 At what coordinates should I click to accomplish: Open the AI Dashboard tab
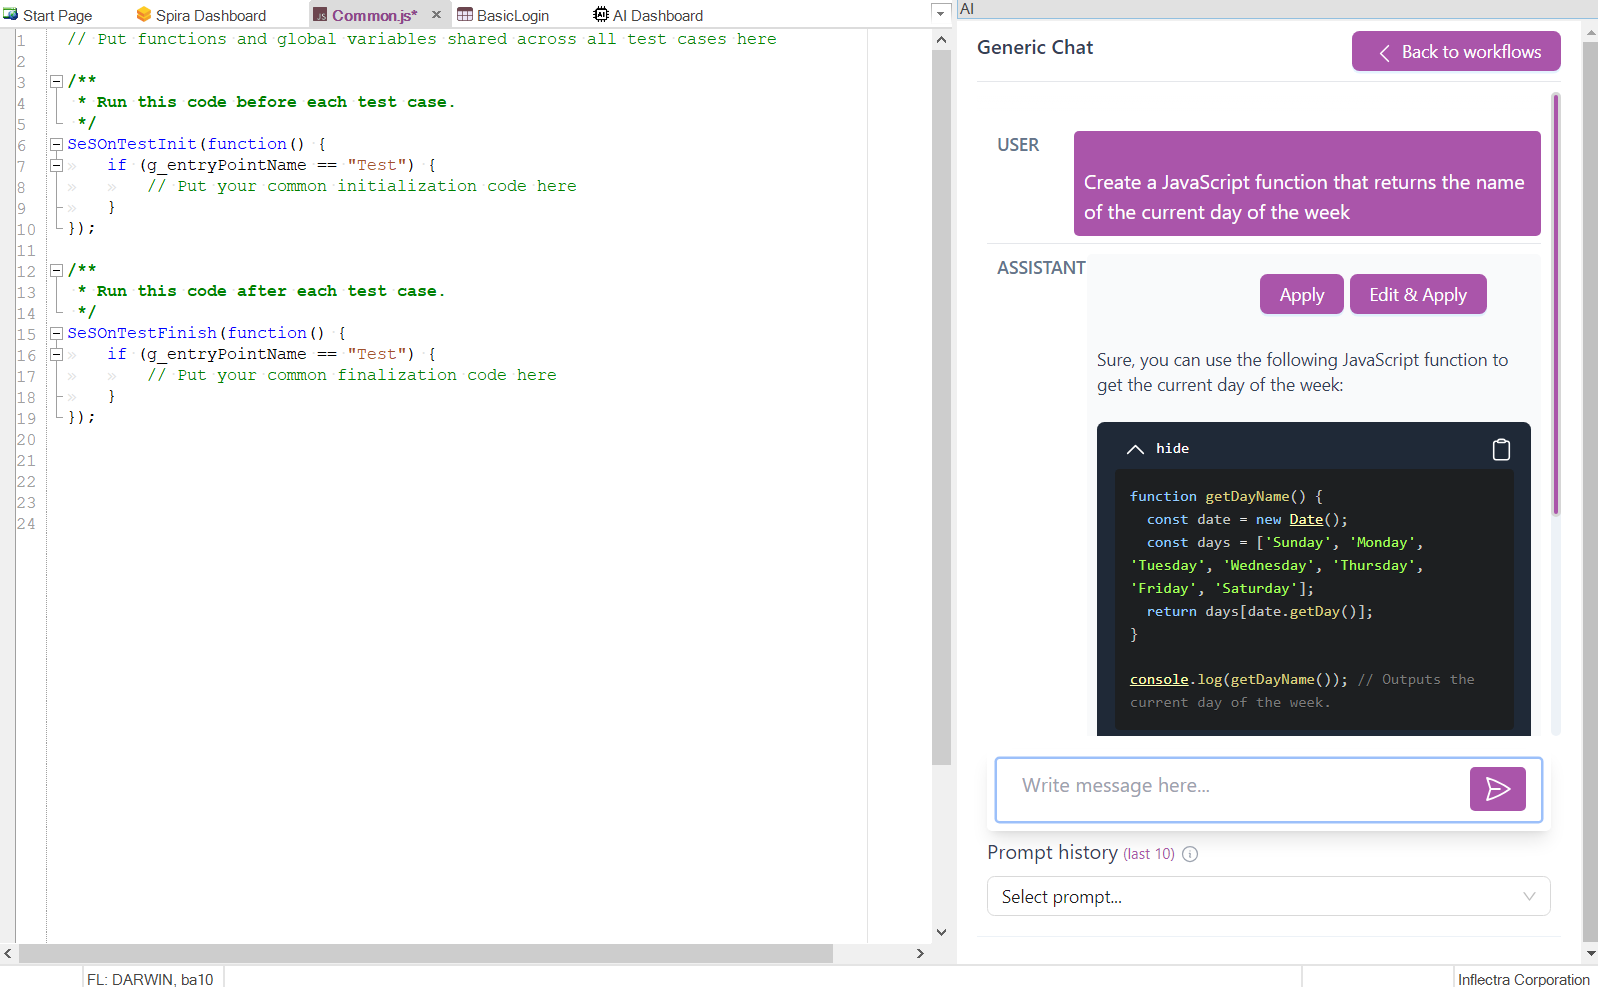[657, 16]
